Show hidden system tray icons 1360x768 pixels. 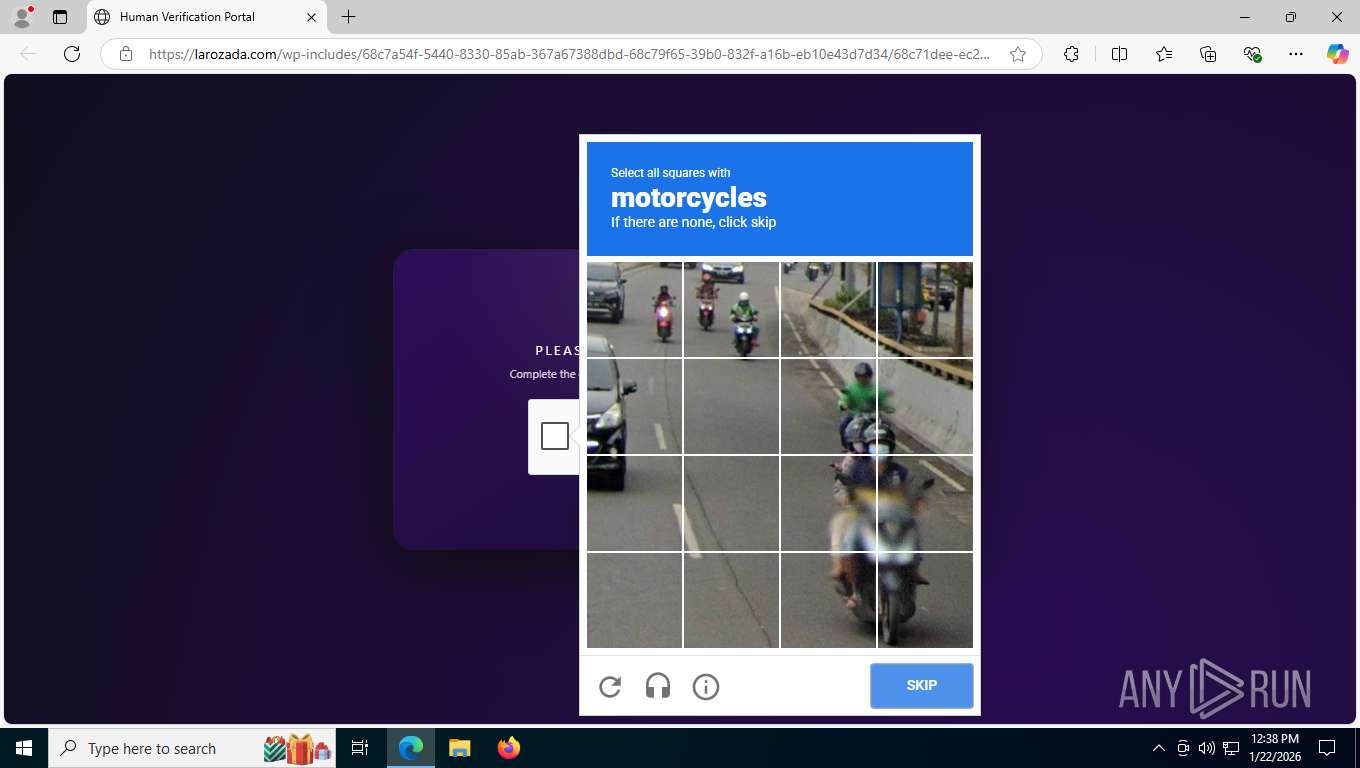point(1159,748)
